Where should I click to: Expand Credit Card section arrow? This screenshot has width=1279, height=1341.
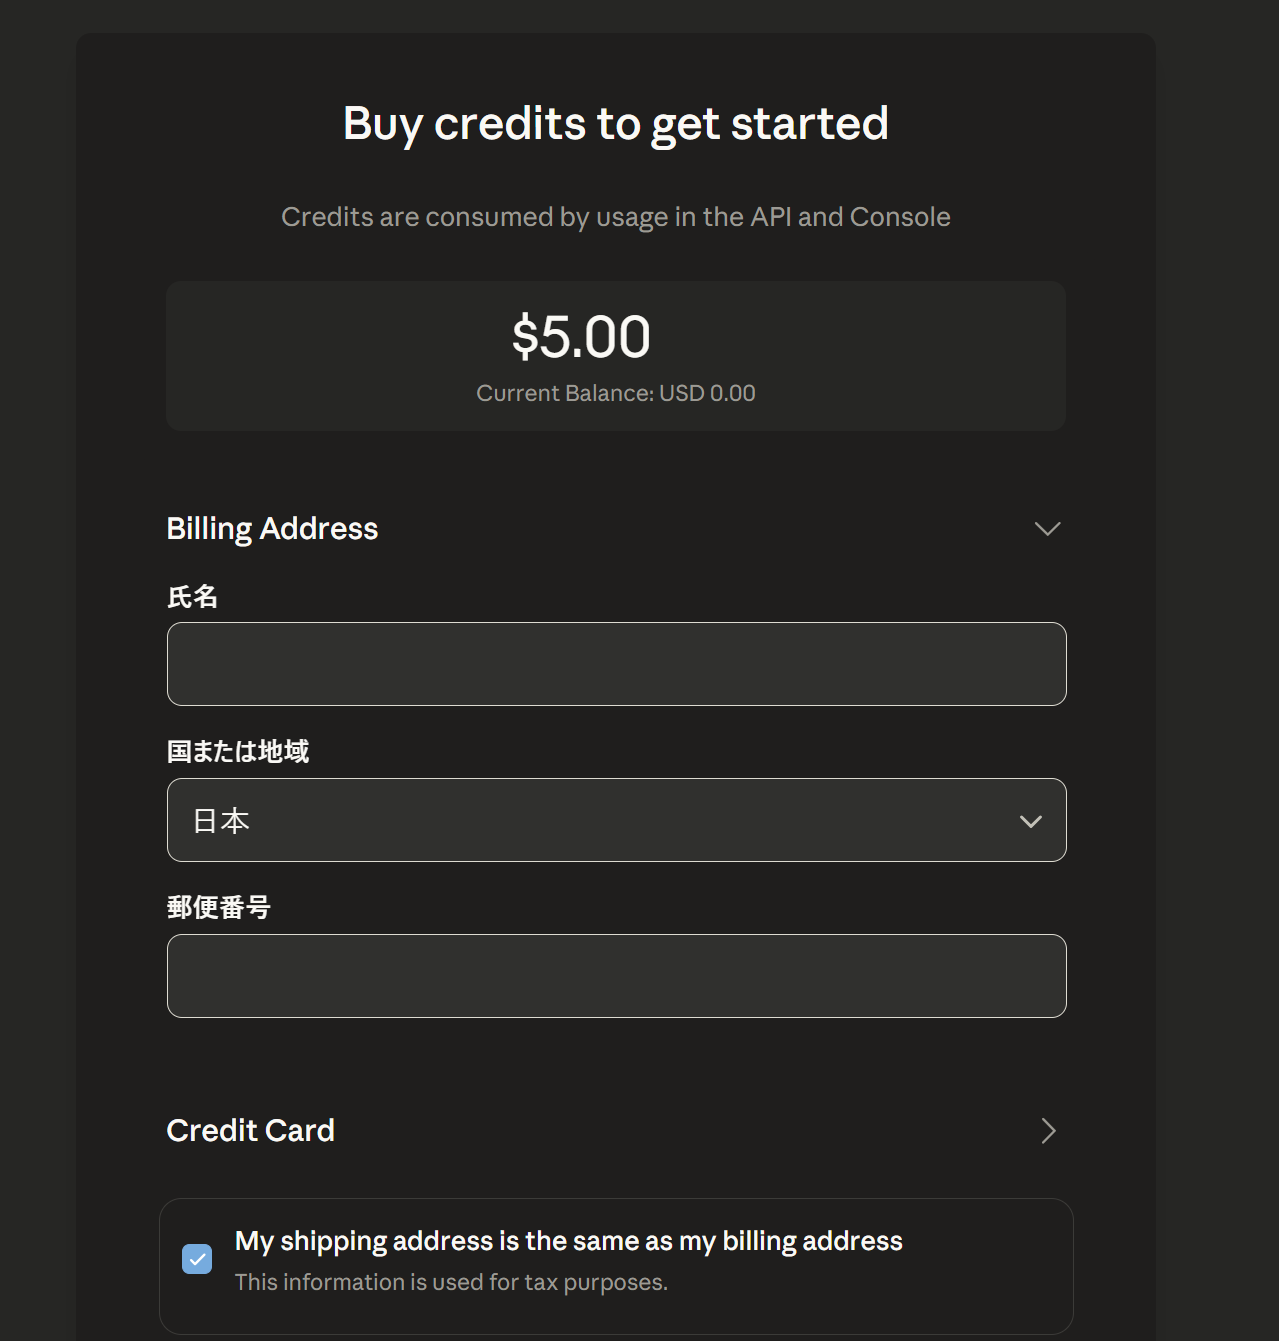click(x=1047, y=1131)
